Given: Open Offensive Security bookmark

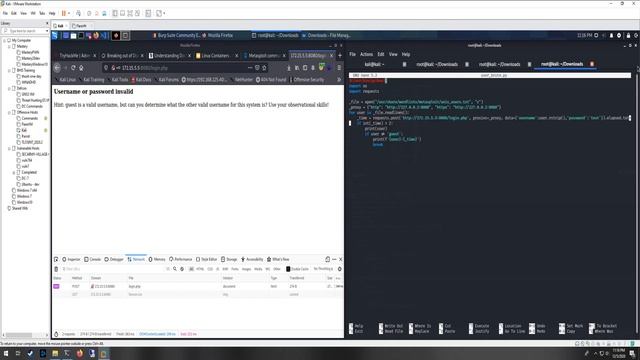Looking at the screenshot, I should point(307,80).
